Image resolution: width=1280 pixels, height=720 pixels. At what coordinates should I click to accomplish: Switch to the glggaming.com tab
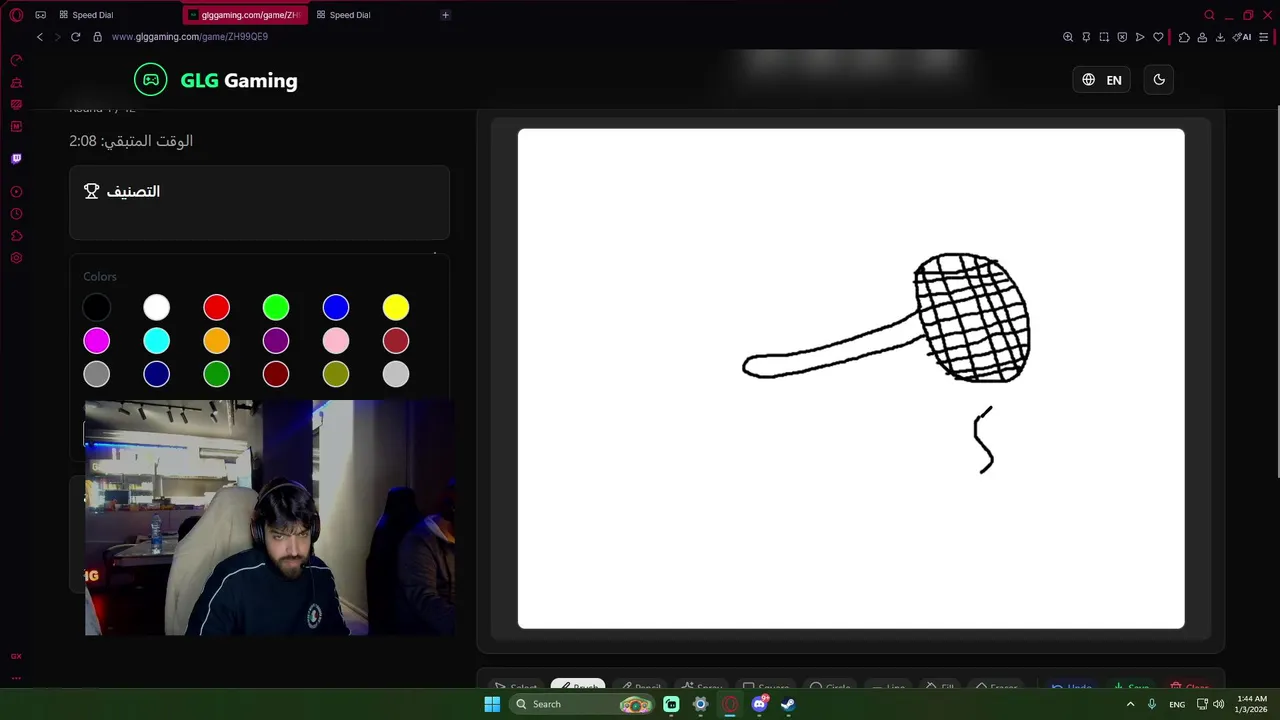245,15
